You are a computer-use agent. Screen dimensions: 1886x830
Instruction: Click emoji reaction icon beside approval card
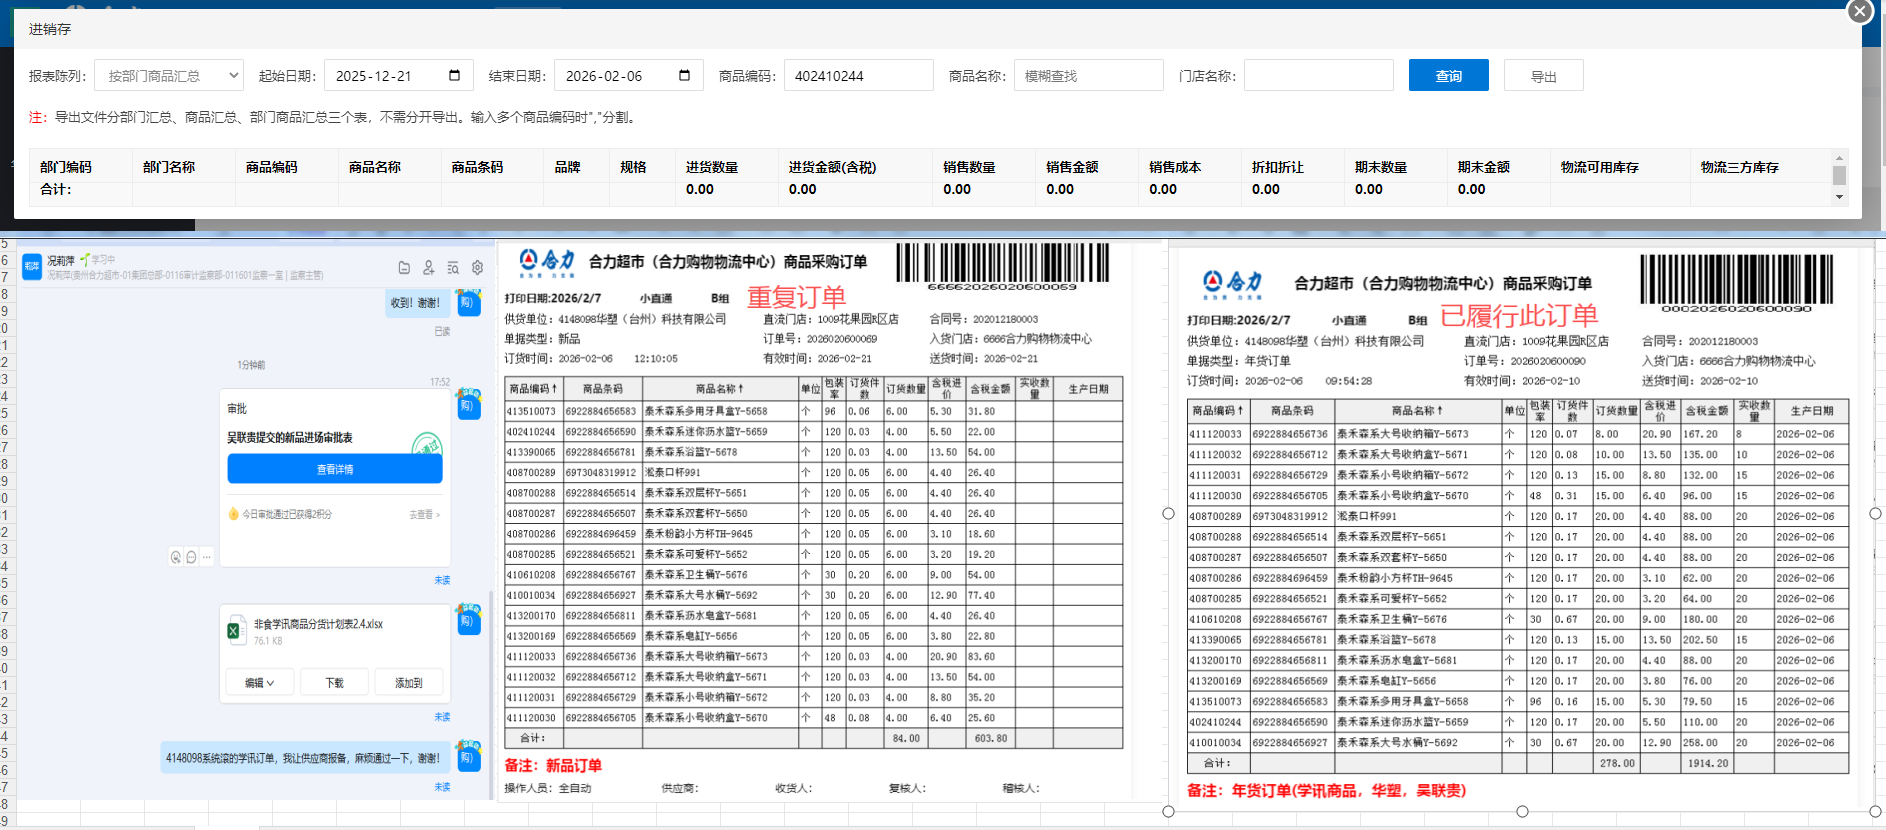coord(176,557)
